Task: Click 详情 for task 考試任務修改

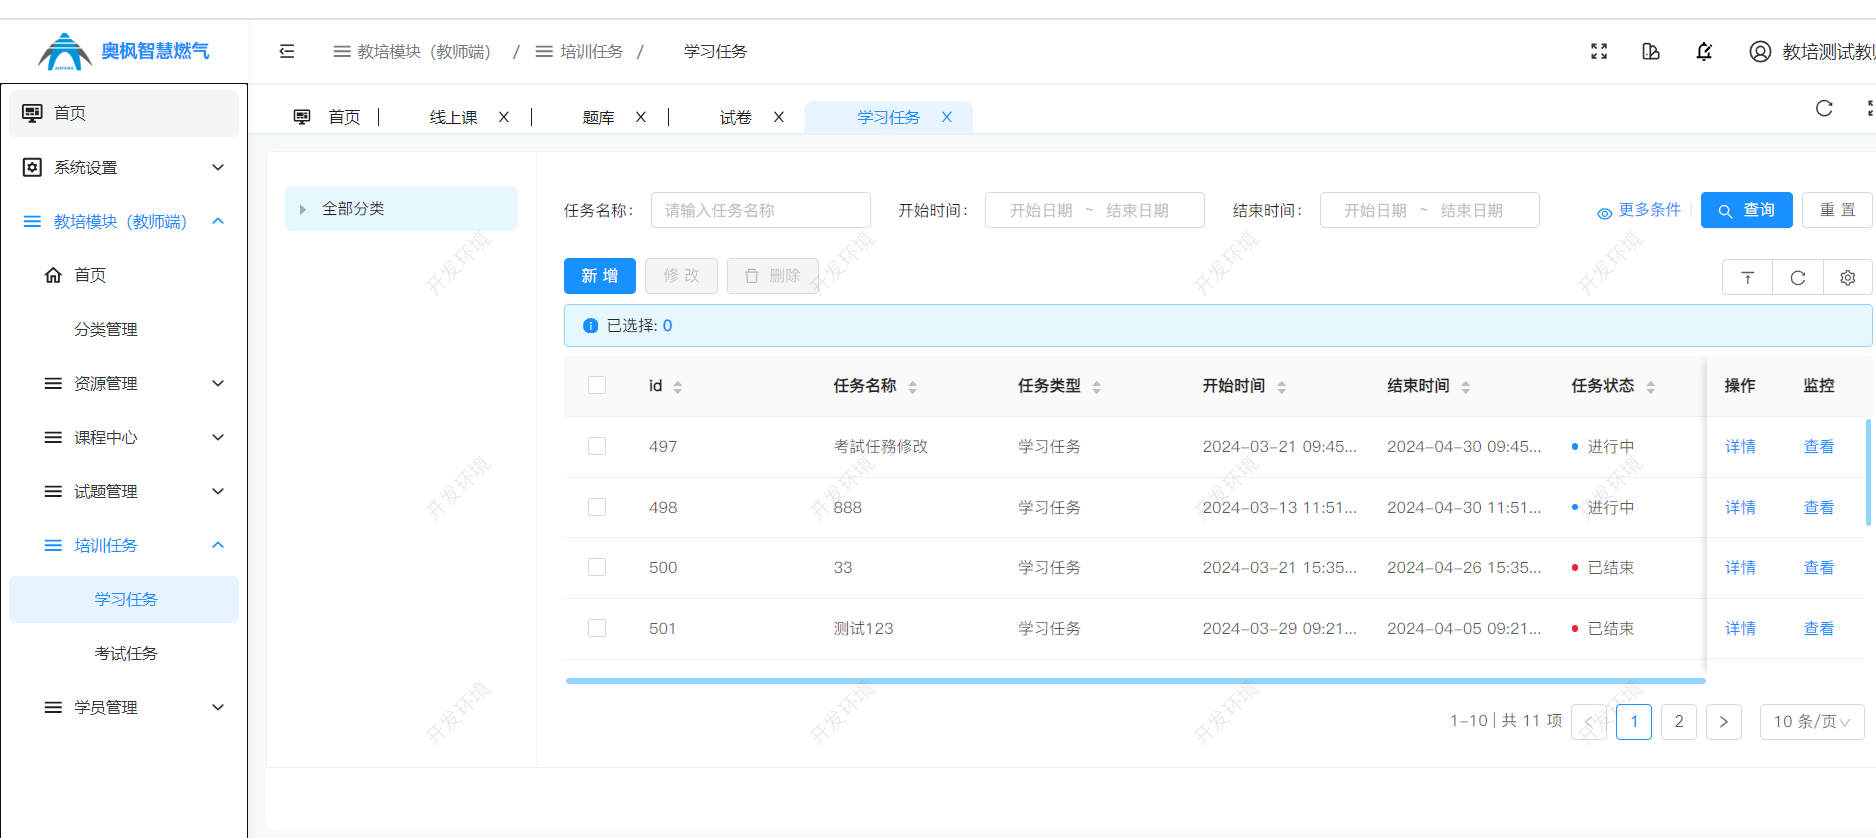Action: 1740,446
